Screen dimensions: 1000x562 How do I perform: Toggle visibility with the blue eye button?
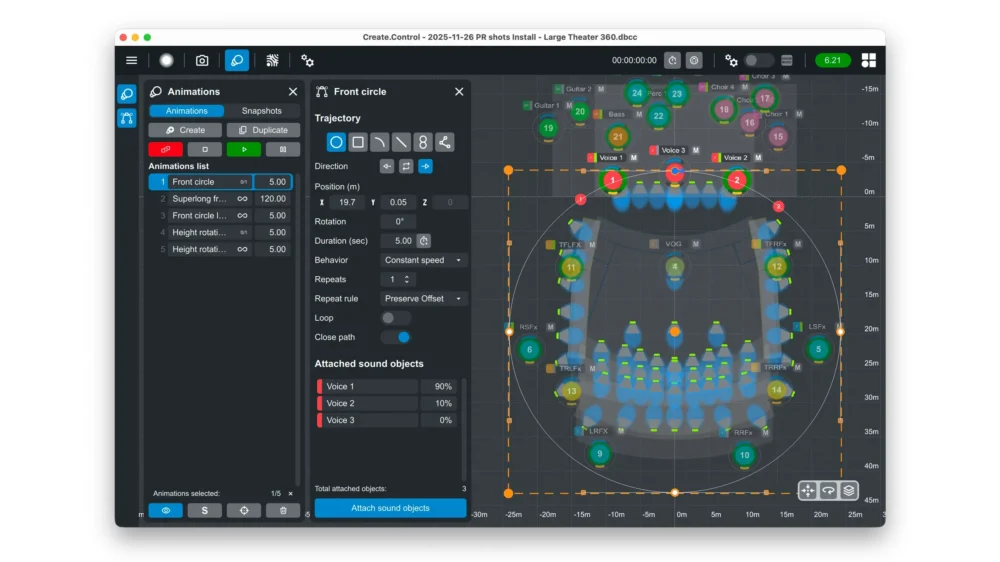166,510
